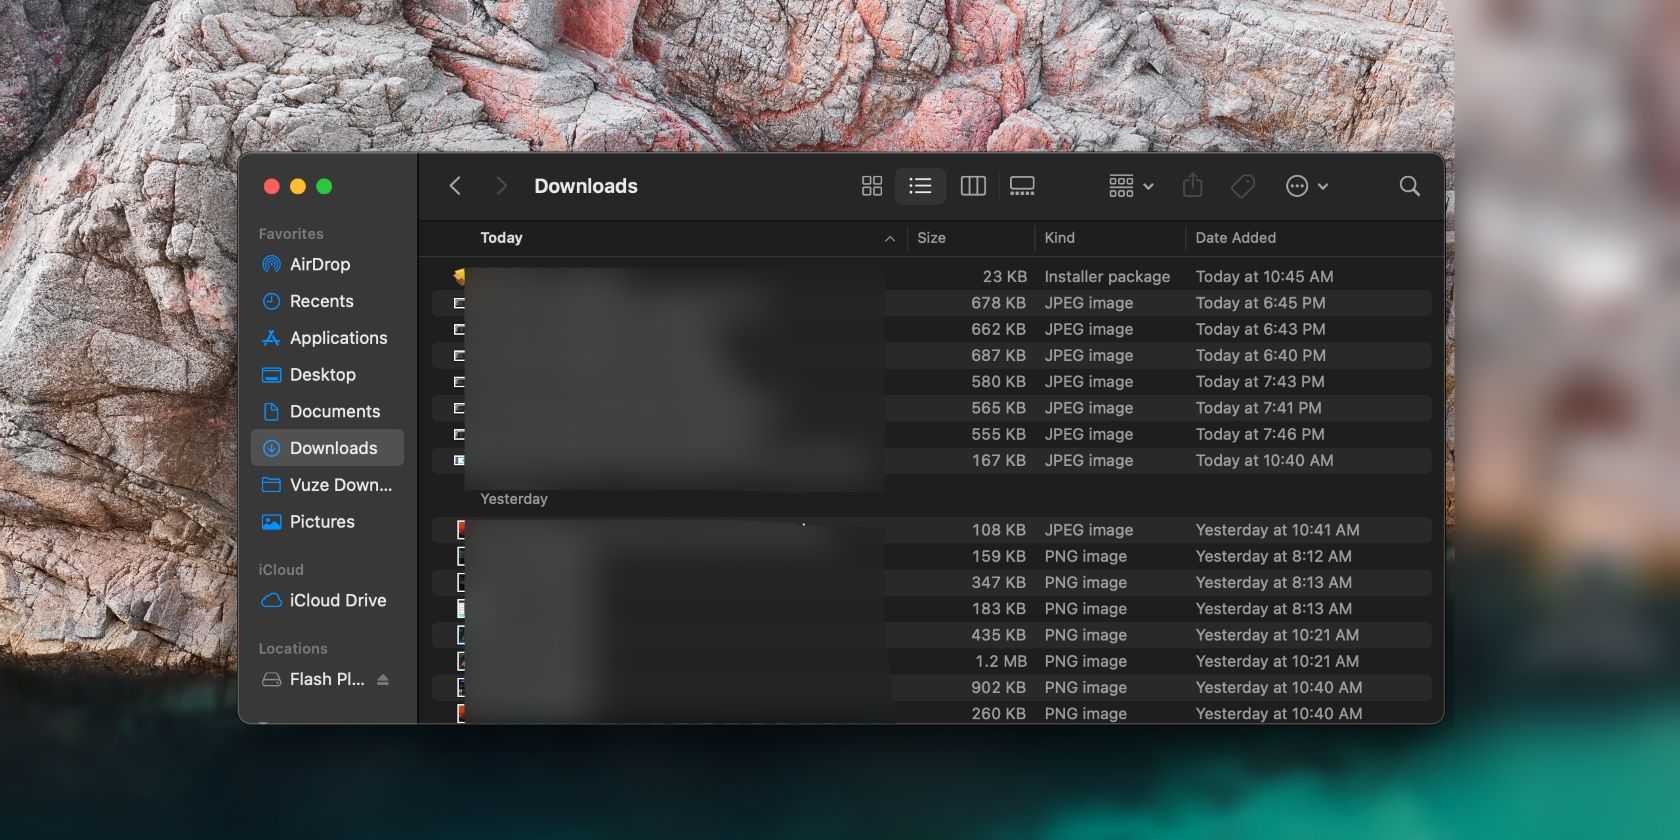Toggle sort order arrow on Name column
The height and width of the screenshot is (840, 1680).
tap(889, 238)
